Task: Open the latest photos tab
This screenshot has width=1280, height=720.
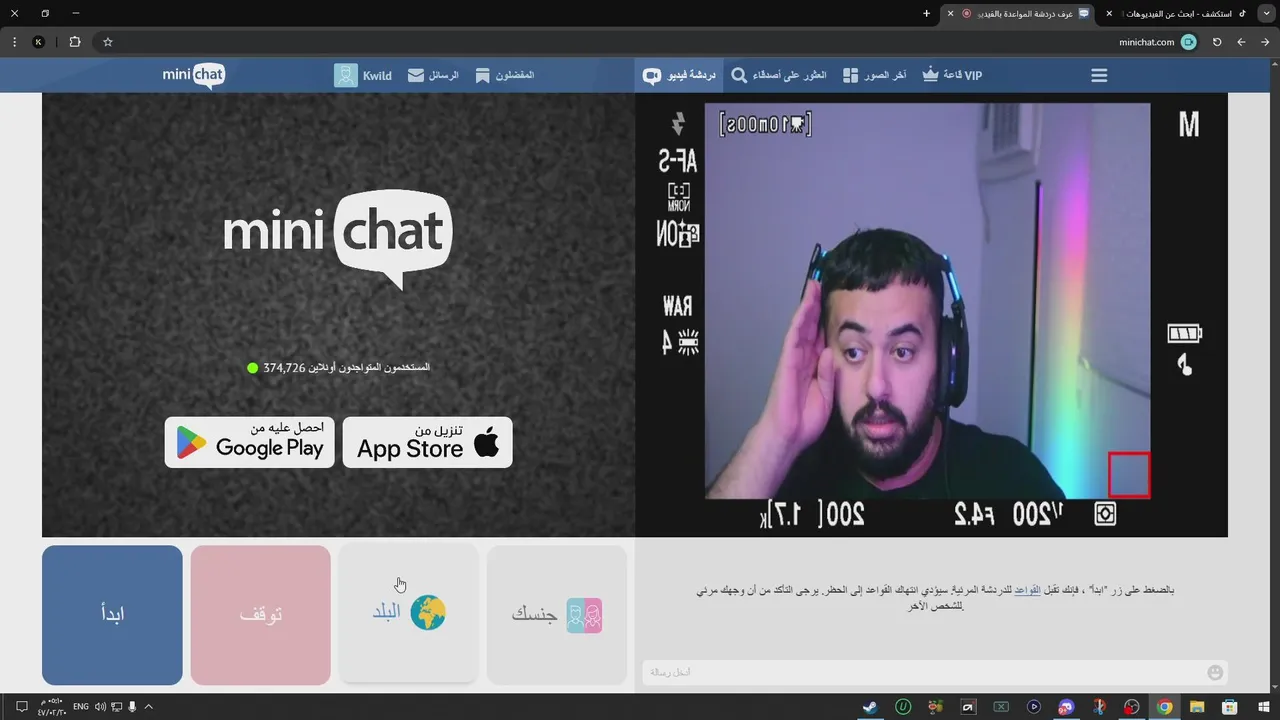Action: [x=874, y=75]
